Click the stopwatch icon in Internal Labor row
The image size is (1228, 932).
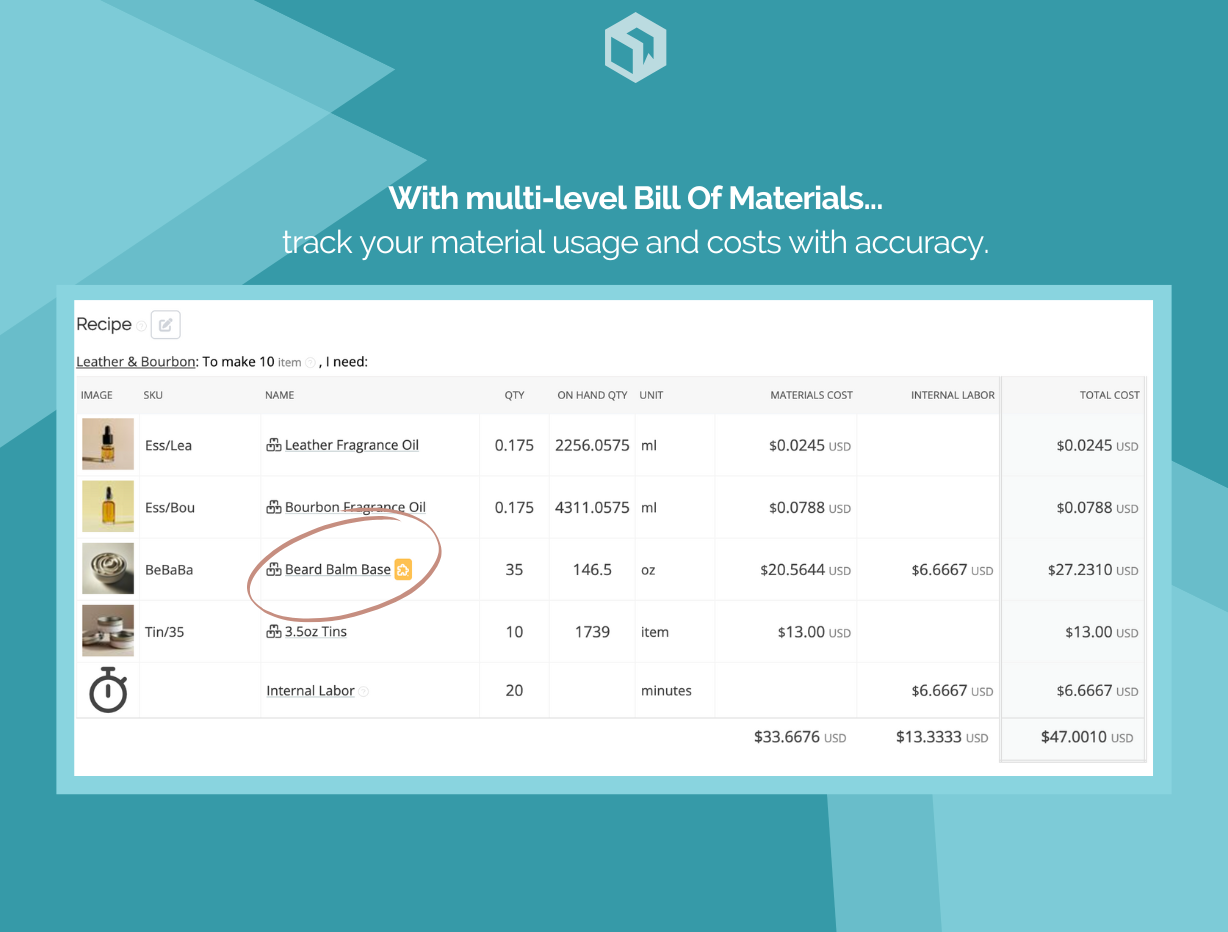tap(108, 690)
